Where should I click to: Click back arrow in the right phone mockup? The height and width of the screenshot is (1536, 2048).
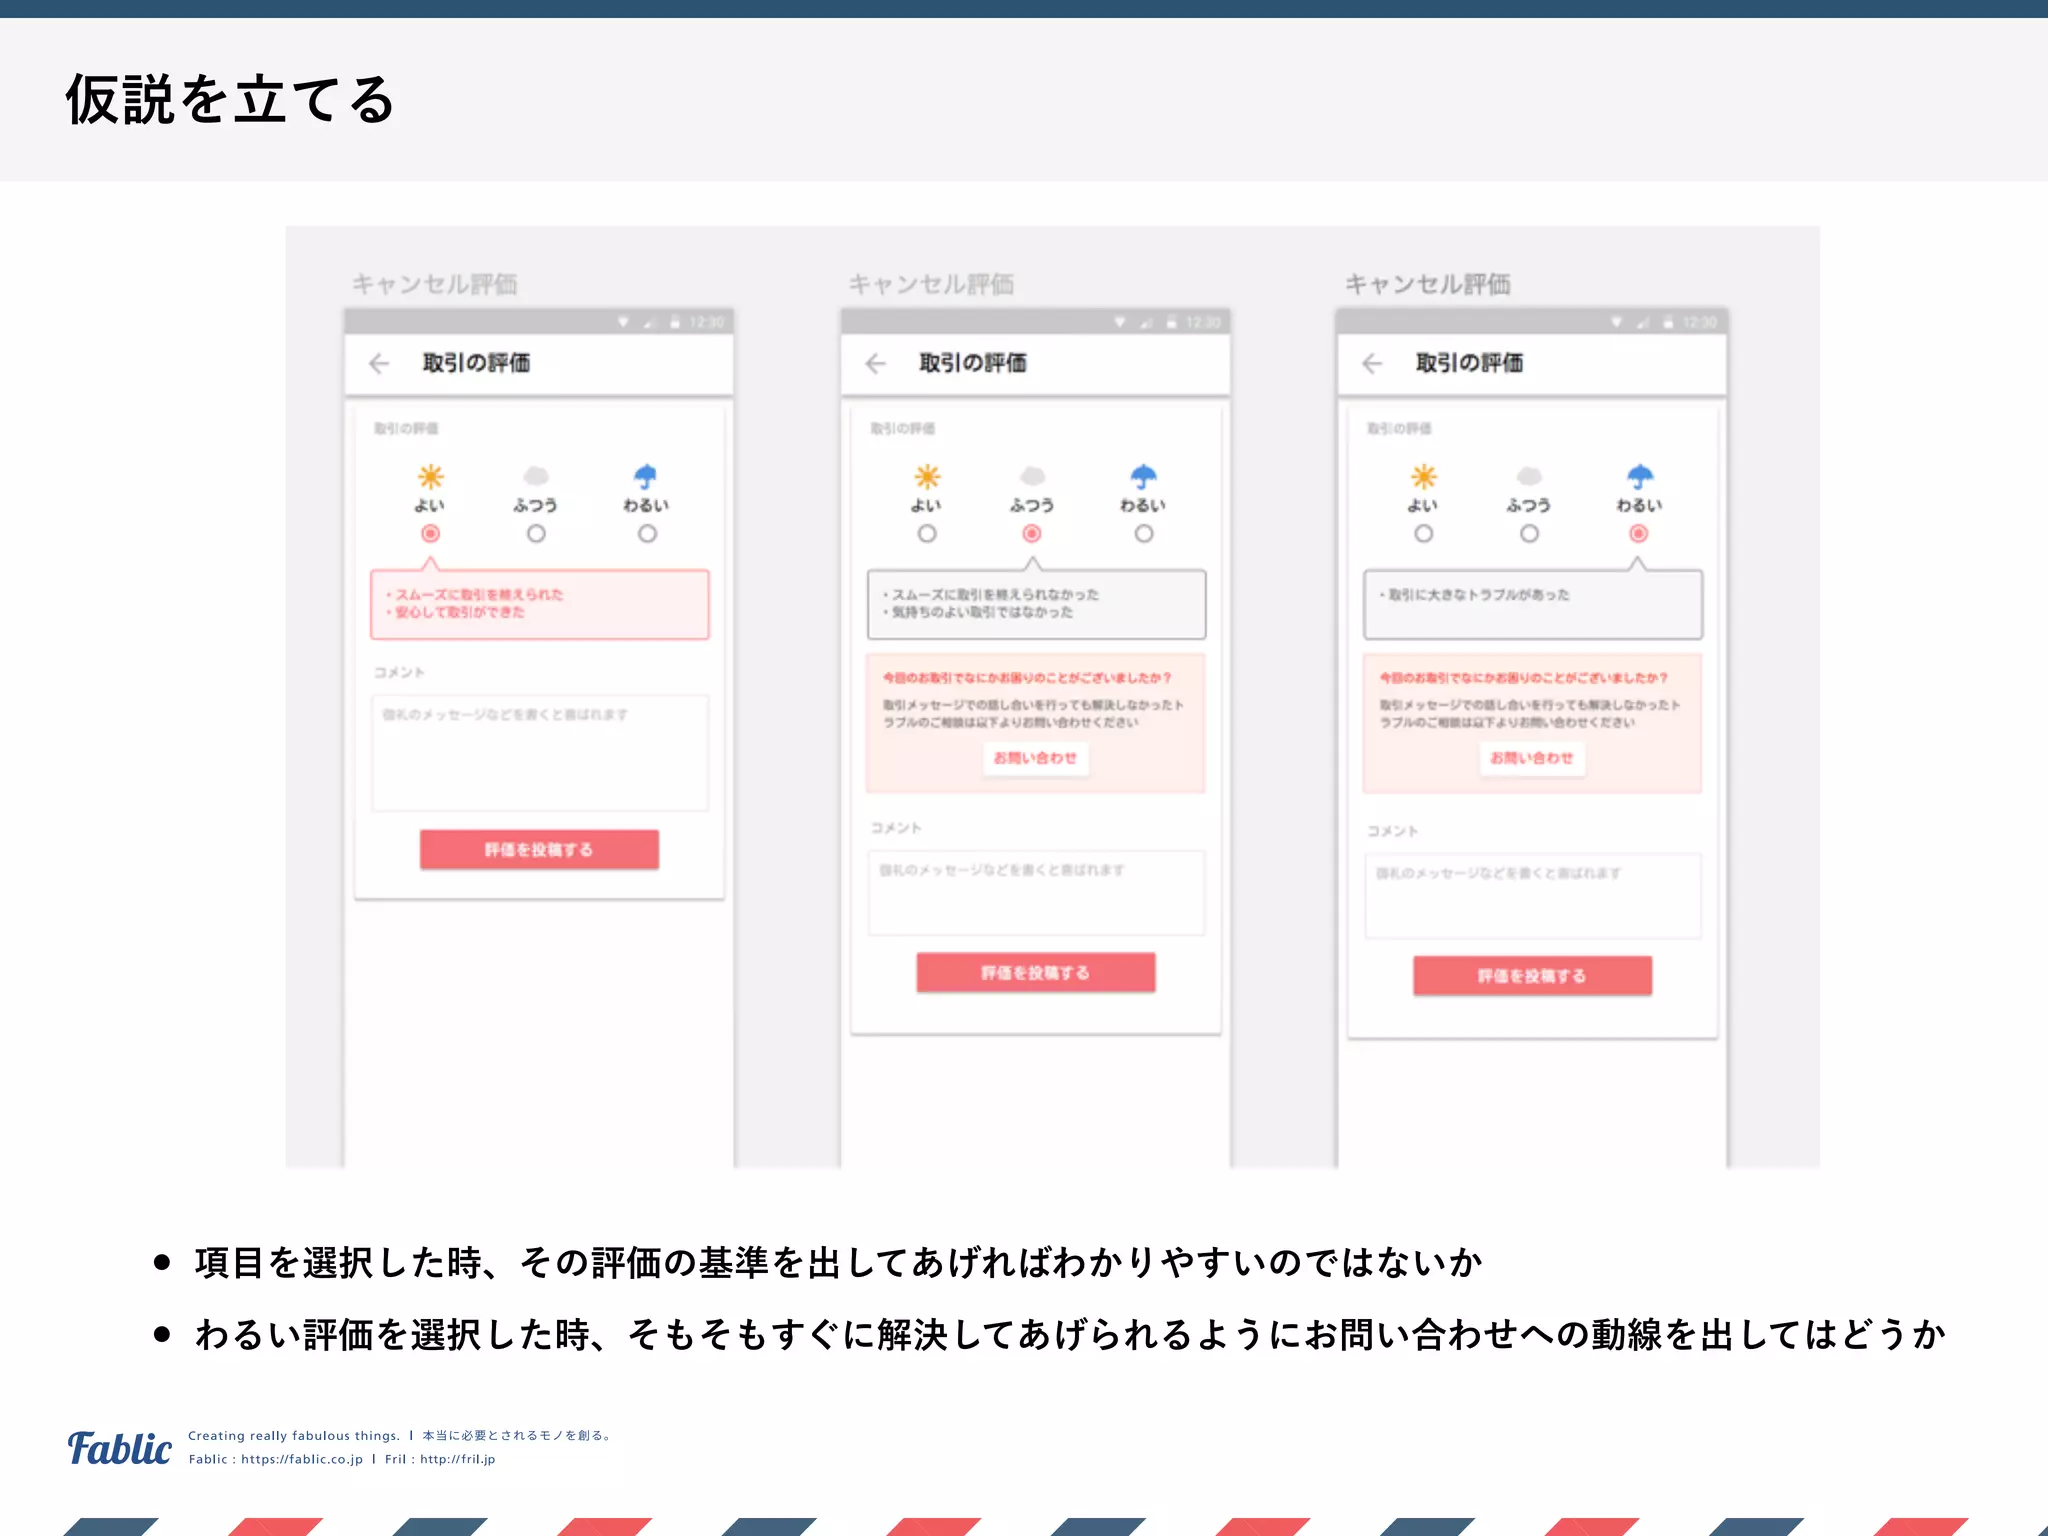click(1372, 363)
